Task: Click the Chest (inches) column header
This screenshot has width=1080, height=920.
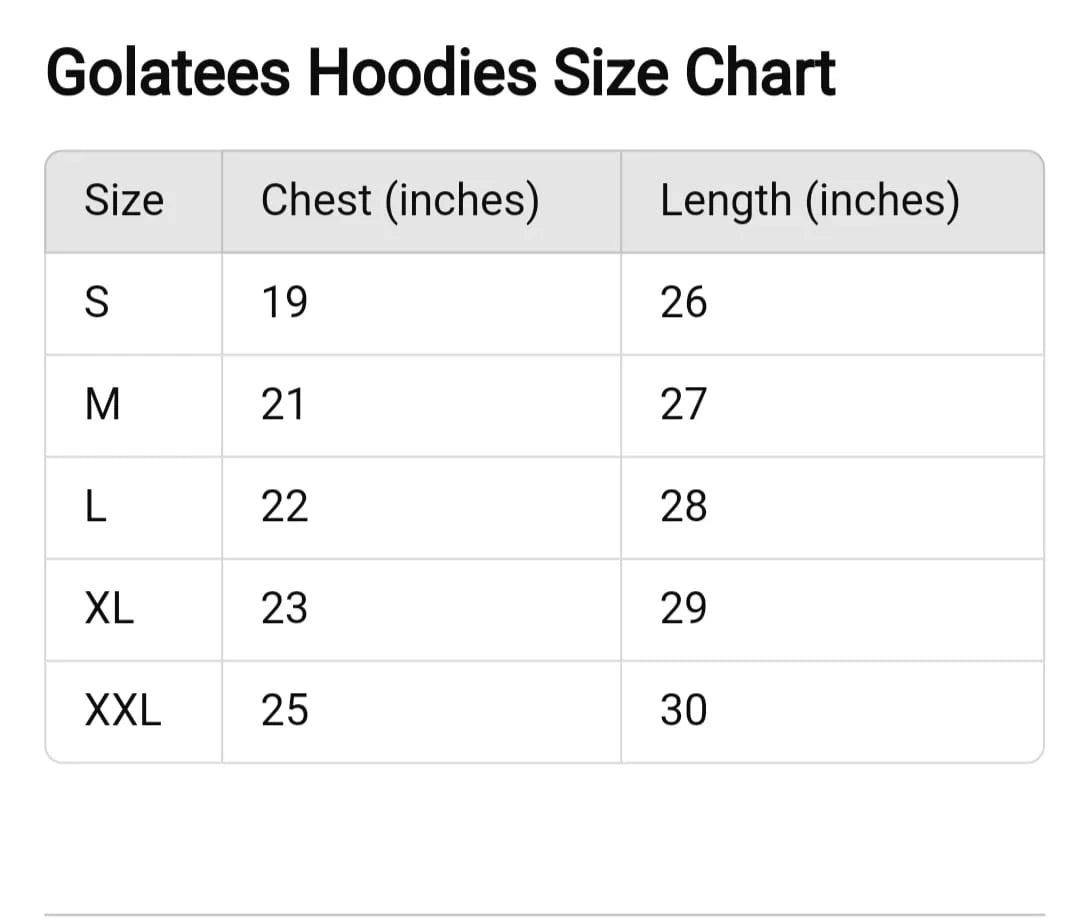Action: point(400,201)
